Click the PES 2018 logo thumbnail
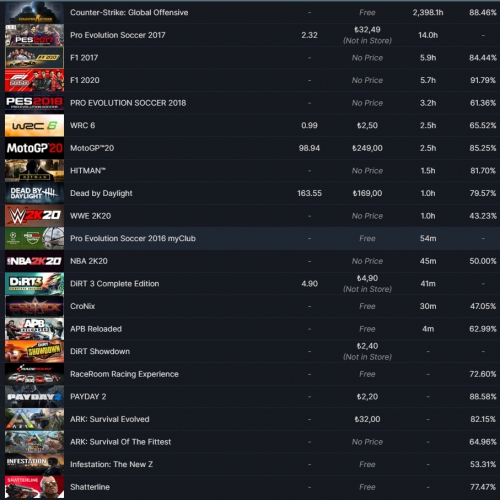The image size is (500, 500). click(x=34, y=103)
